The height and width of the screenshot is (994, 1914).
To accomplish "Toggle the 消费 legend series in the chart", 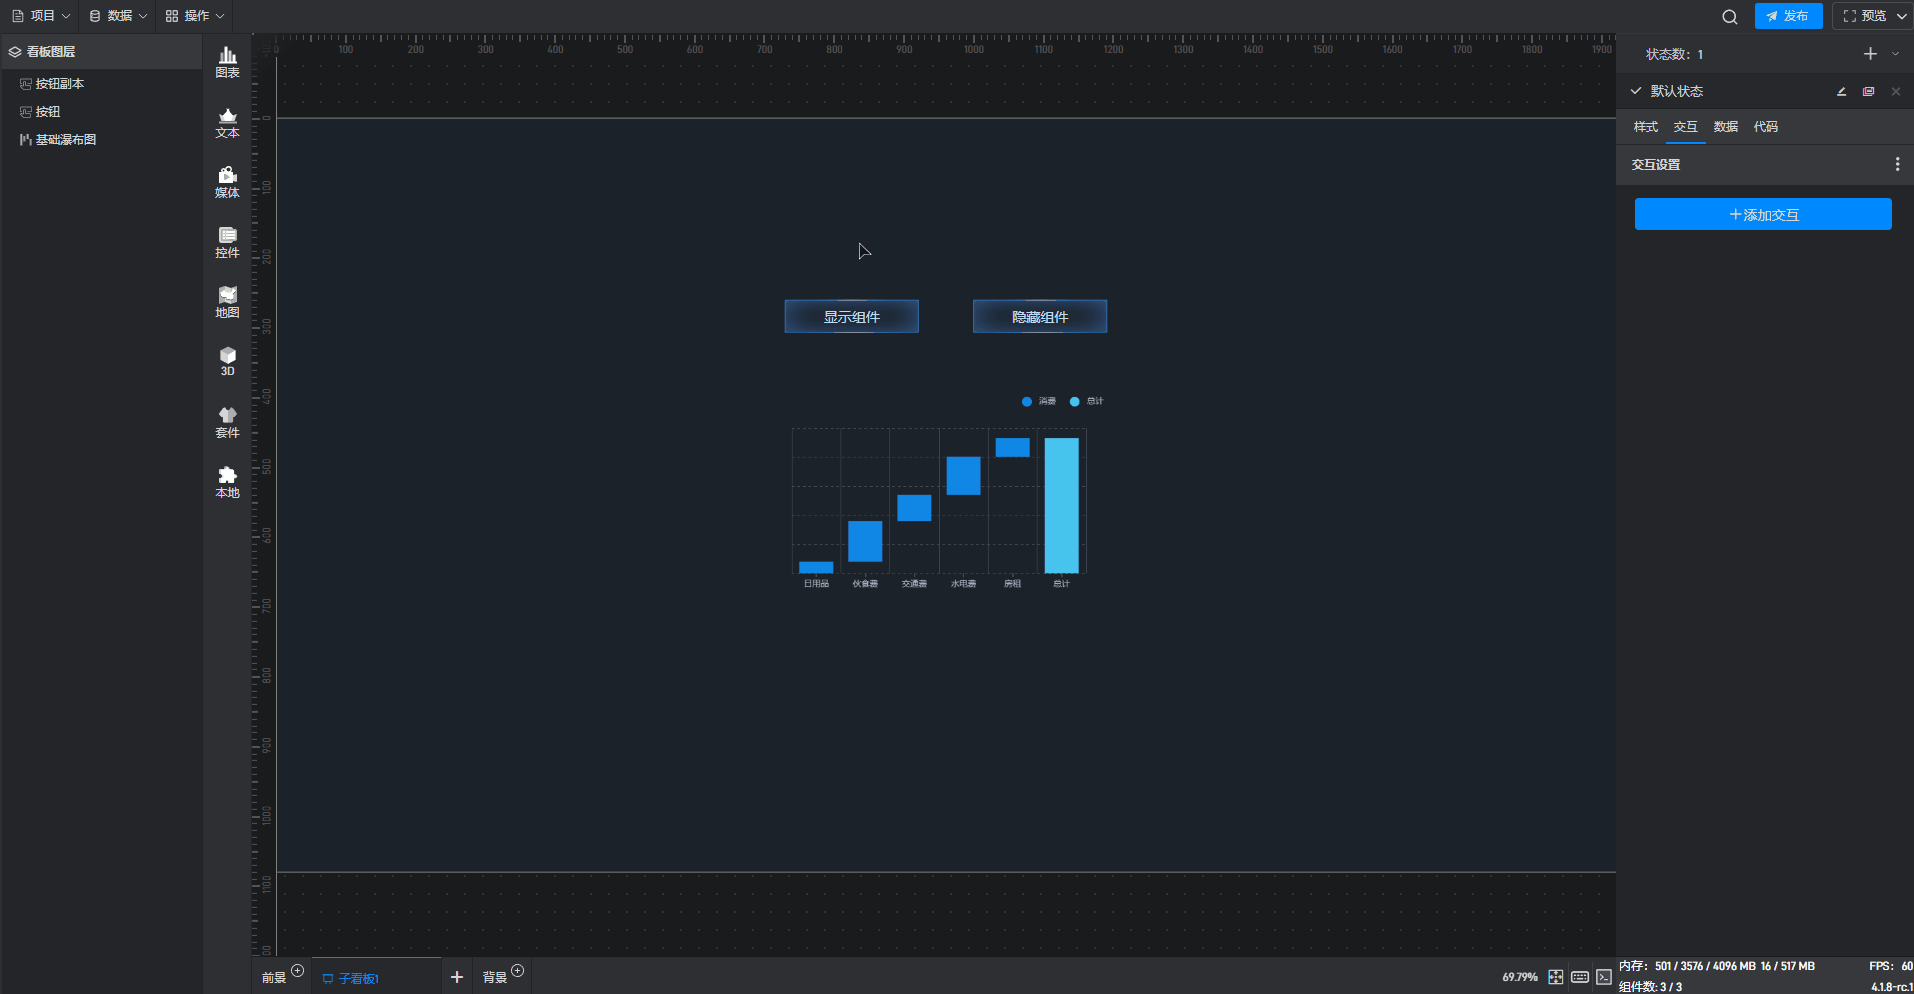I will [x=1039, y=401].
